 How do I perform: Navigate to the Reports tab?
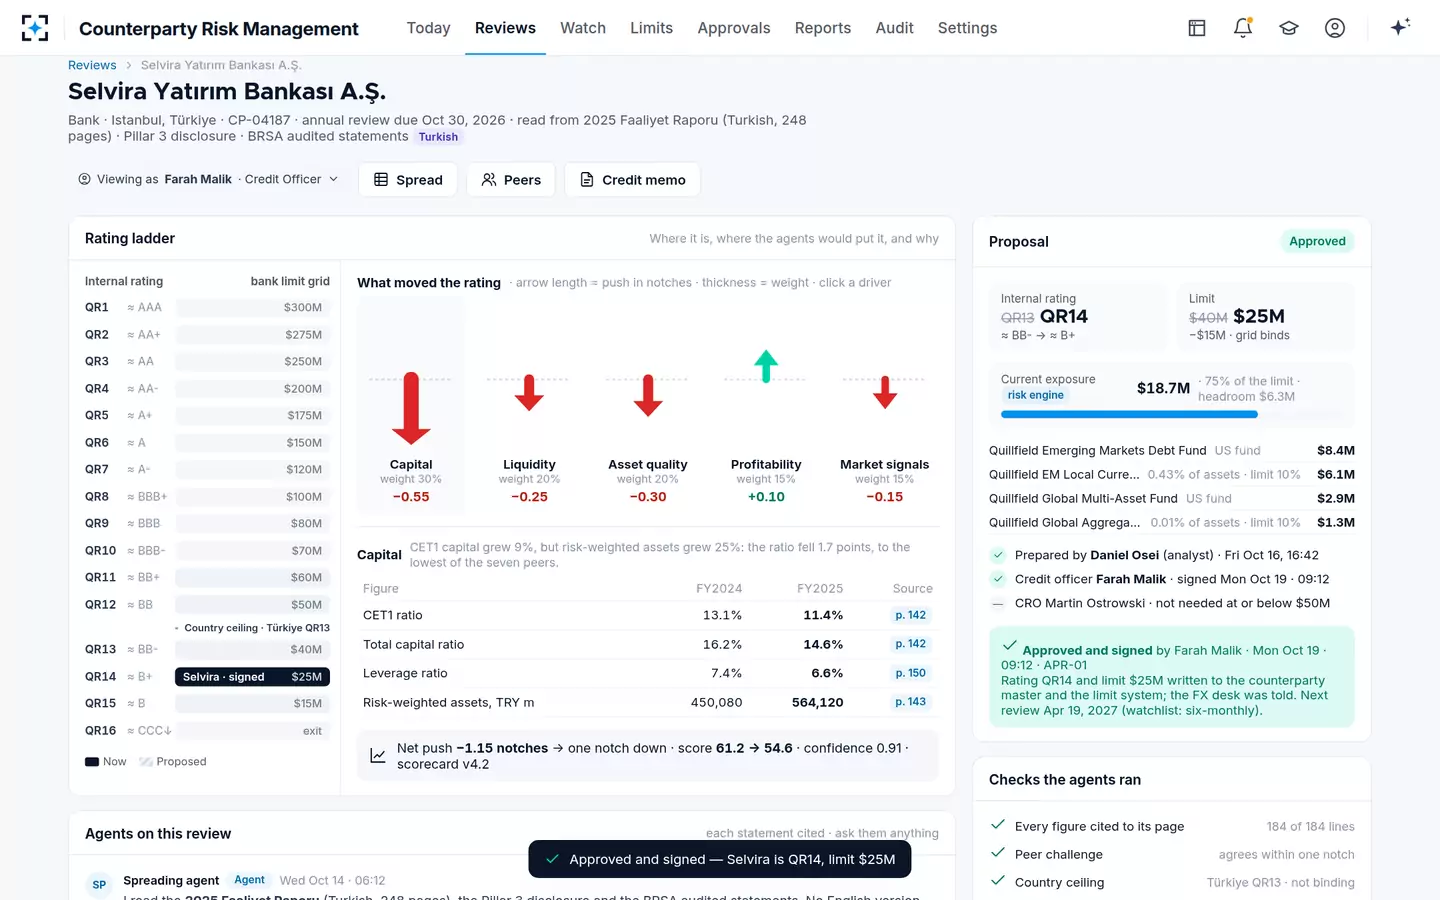(823, 28)
